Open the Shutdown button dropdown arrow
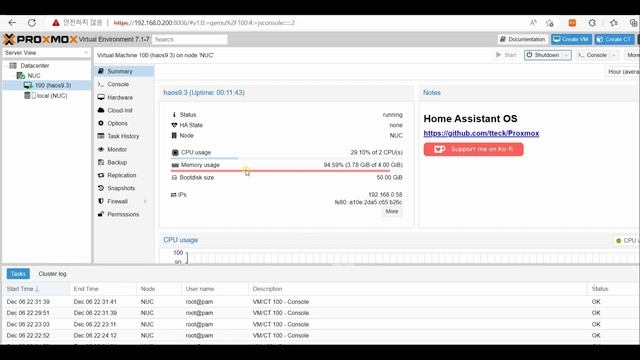The width and height of the screenshot is (640, 360). [566, 55]
